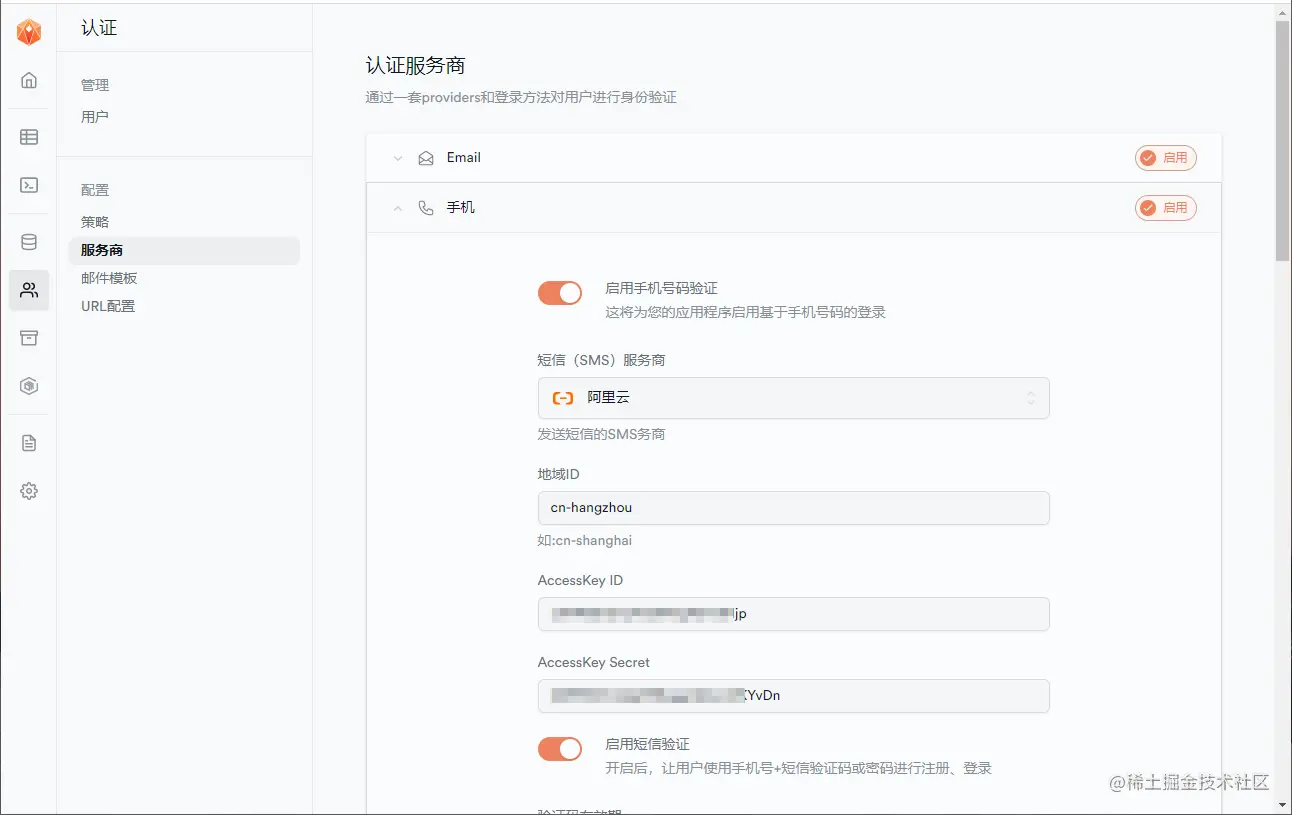Screen dimensions: 1292x815
Task: Open the Docs document icon
Action: [x=29, y=443]
